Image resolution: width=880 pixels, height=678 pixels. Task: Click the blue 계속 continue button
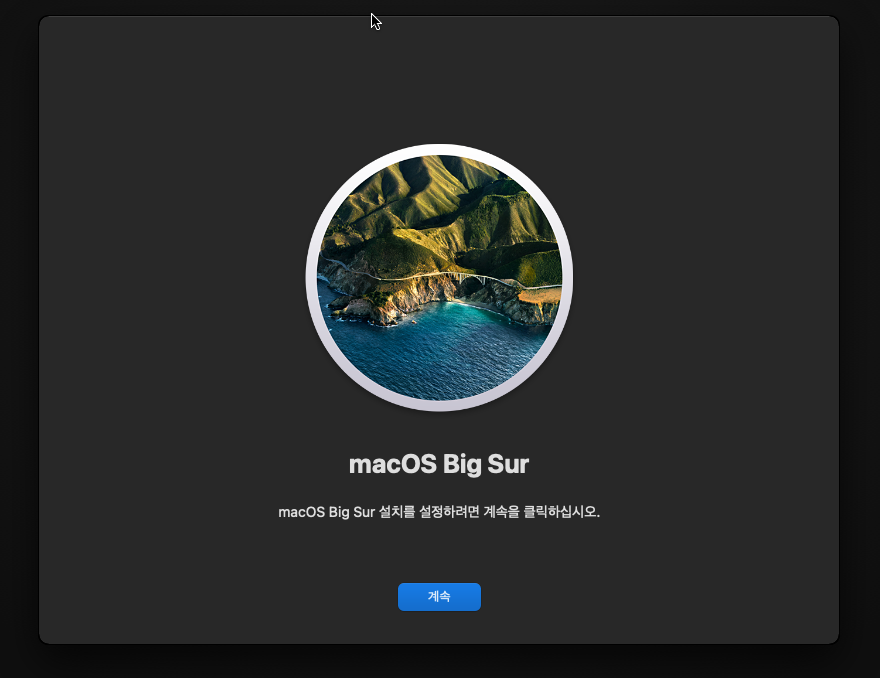pyautogui.click(x=439, y=597)
